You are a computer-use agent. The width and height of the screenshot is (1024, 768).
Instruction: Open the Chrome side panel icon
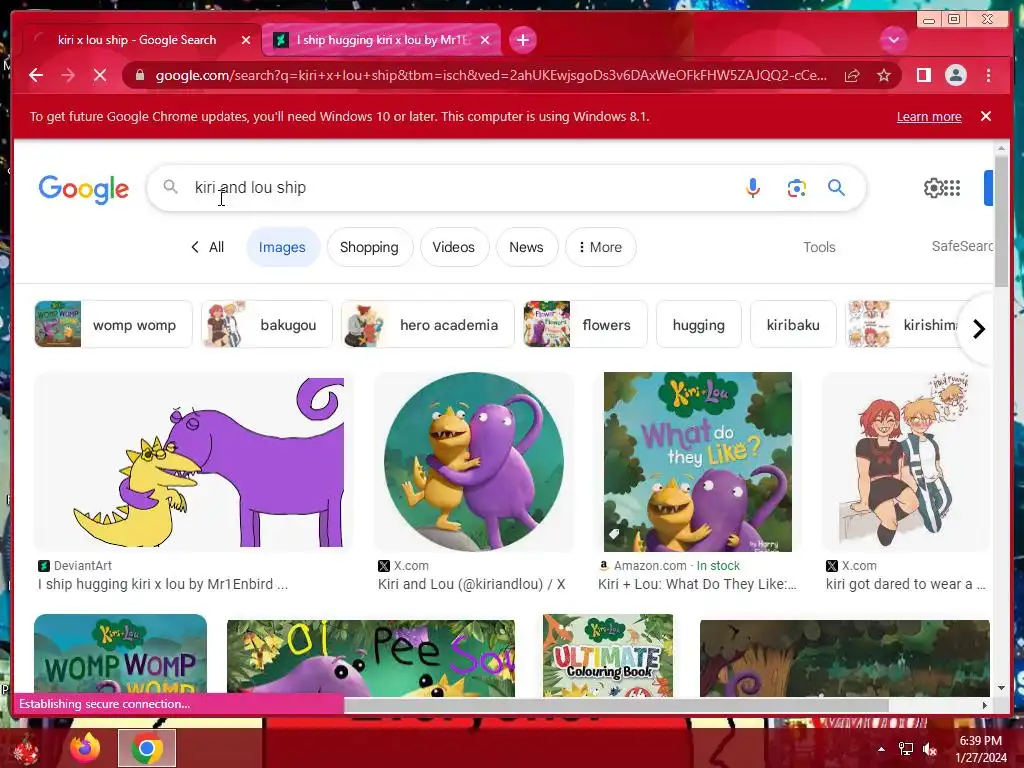pos(923,76)
